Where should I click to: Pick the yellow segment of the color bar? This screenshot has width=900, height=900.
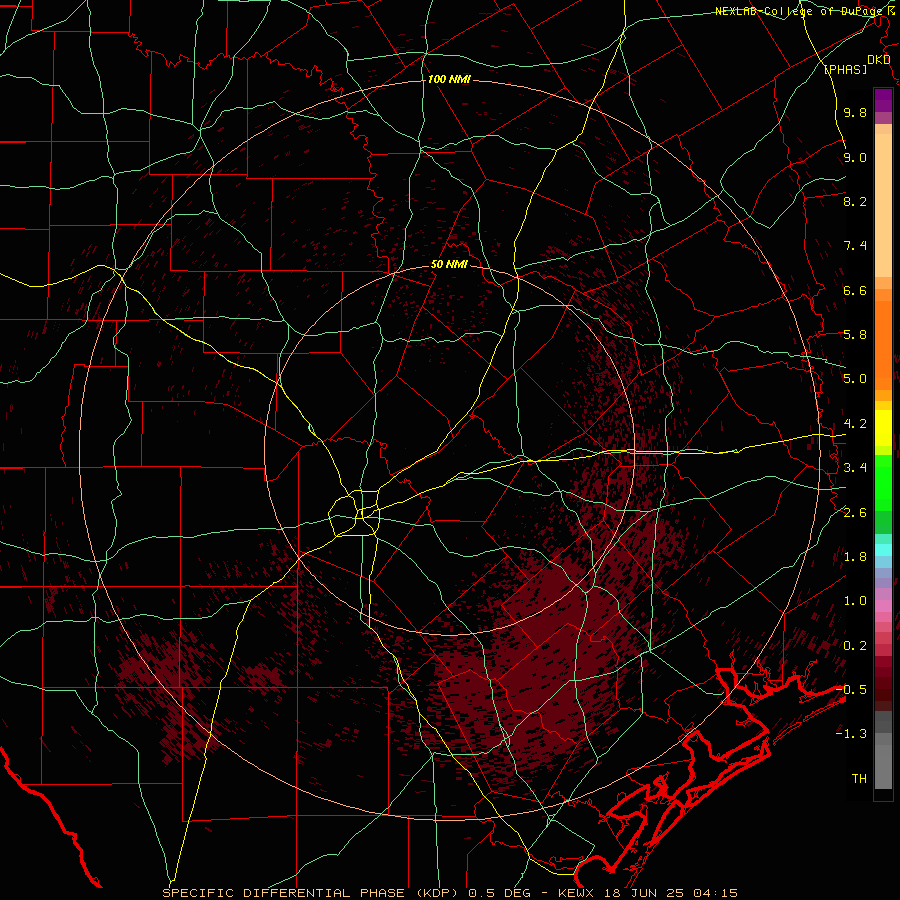(x=883, y=428)
